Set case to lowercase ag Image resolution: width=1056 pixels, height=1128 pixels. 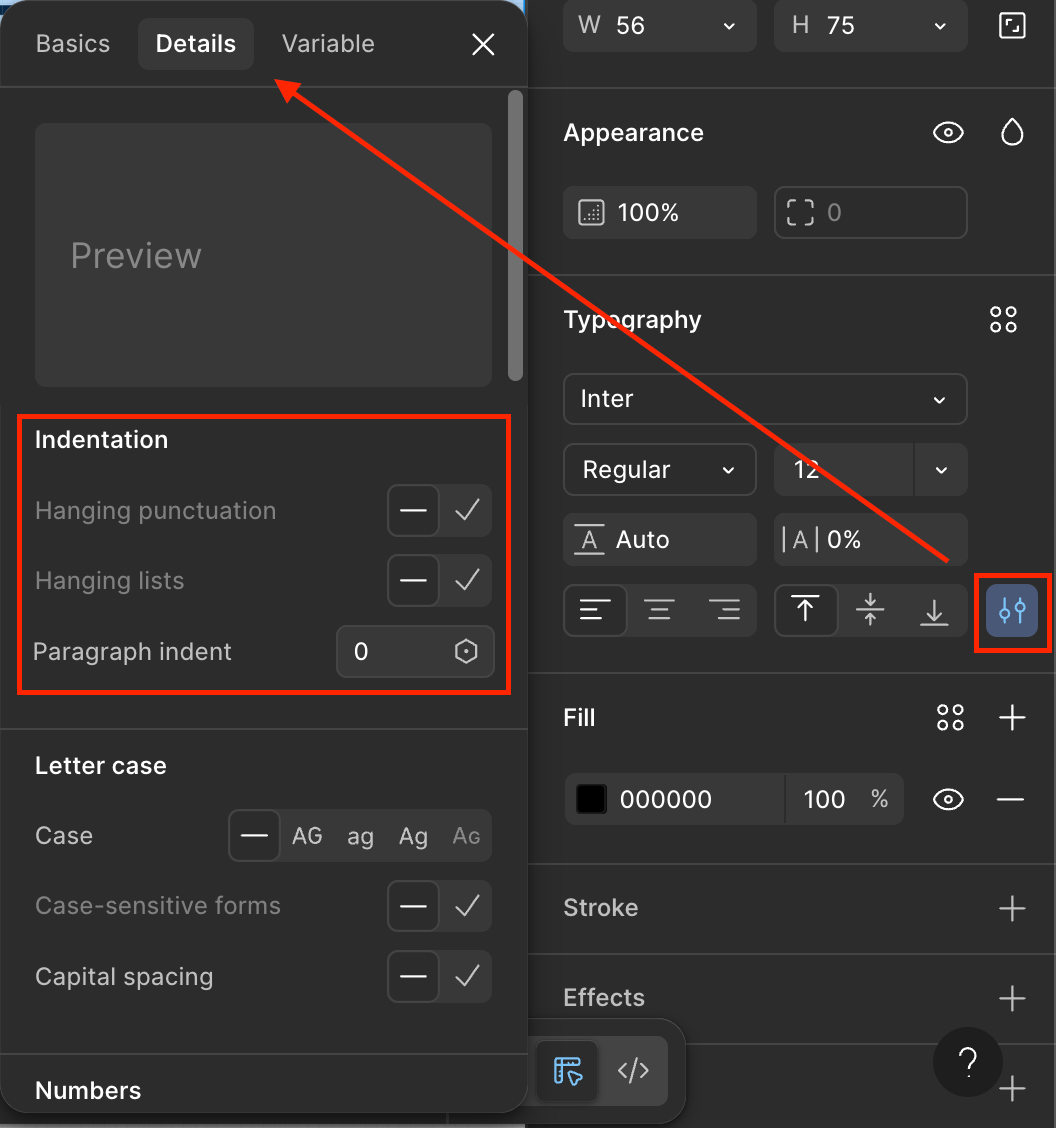(x=360, y=836)
